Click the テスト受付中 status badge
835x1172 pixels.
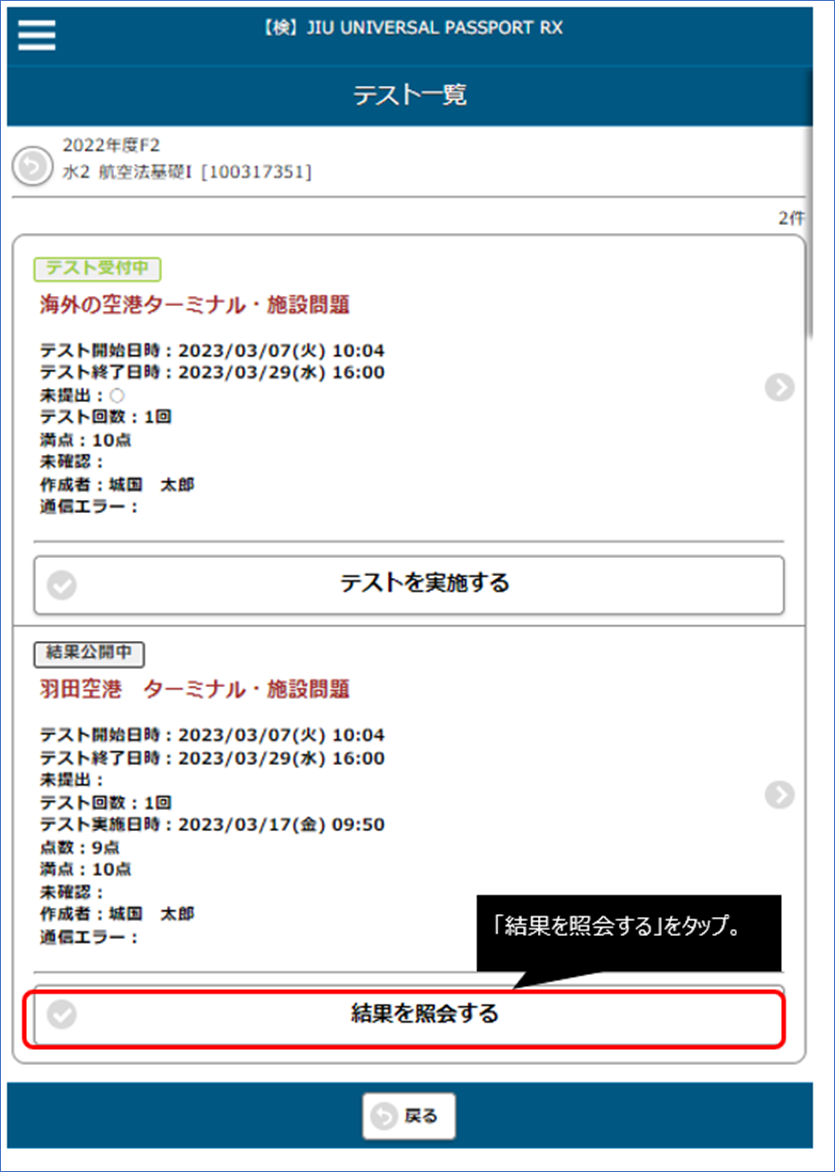(97, 269)
